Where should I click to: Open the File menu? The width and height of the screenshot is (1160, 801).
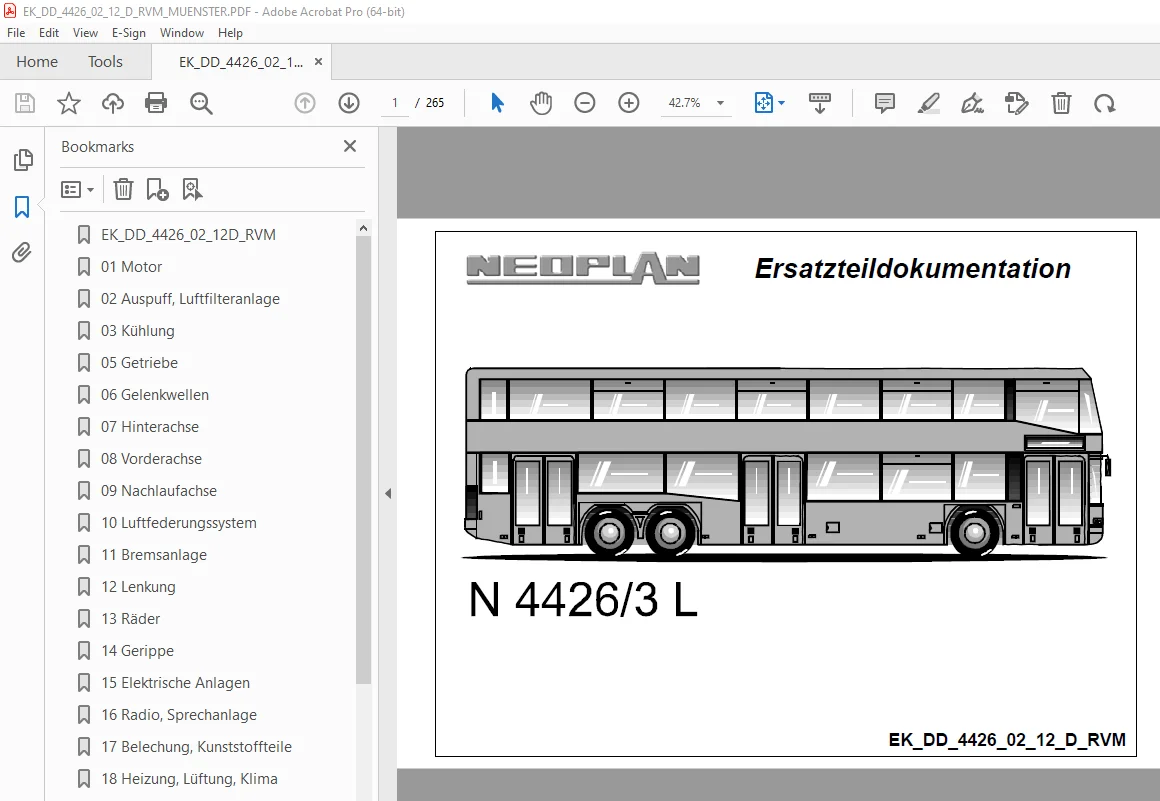click(x=16, y=33)
